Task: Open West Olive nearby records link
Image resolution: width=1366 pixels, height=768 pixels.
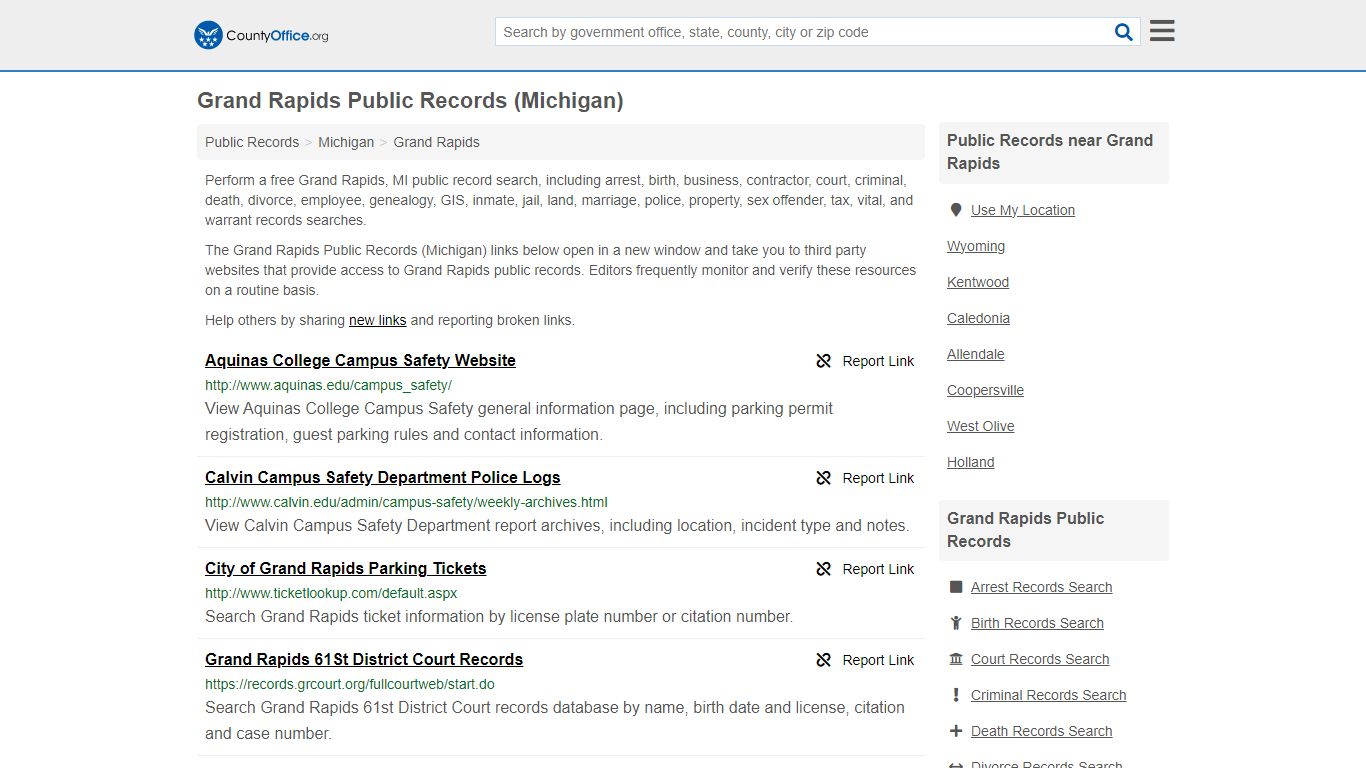Action: [x=980, y=426]
